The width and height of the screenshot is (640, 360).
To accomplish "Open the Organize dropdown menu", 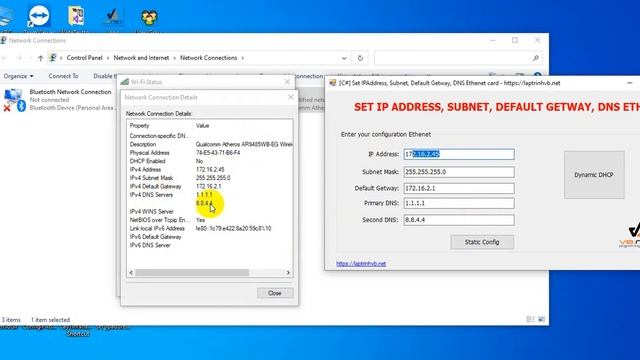I will click(x=18, y=76).
